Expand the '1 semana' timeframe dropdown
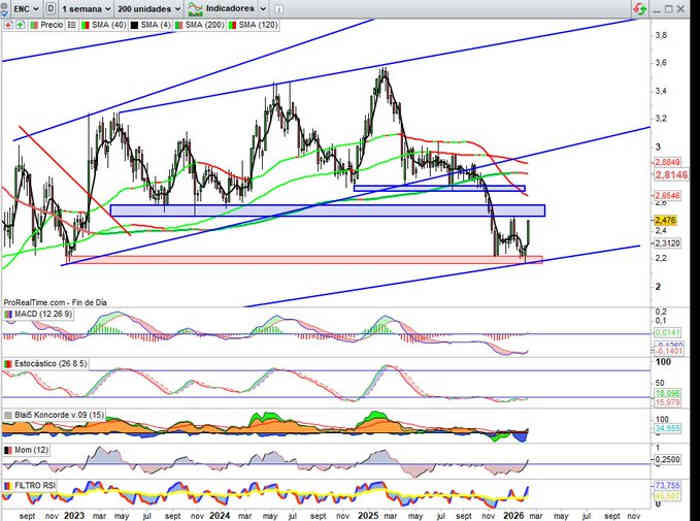 point(84,7)
